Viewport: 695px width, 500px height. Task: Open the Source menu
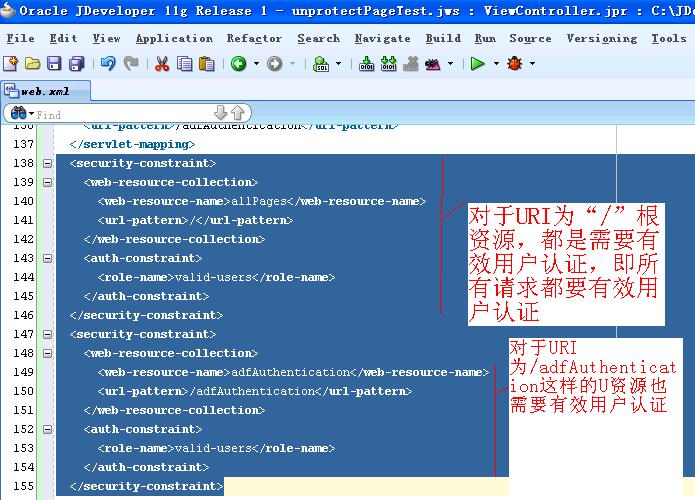530,39
